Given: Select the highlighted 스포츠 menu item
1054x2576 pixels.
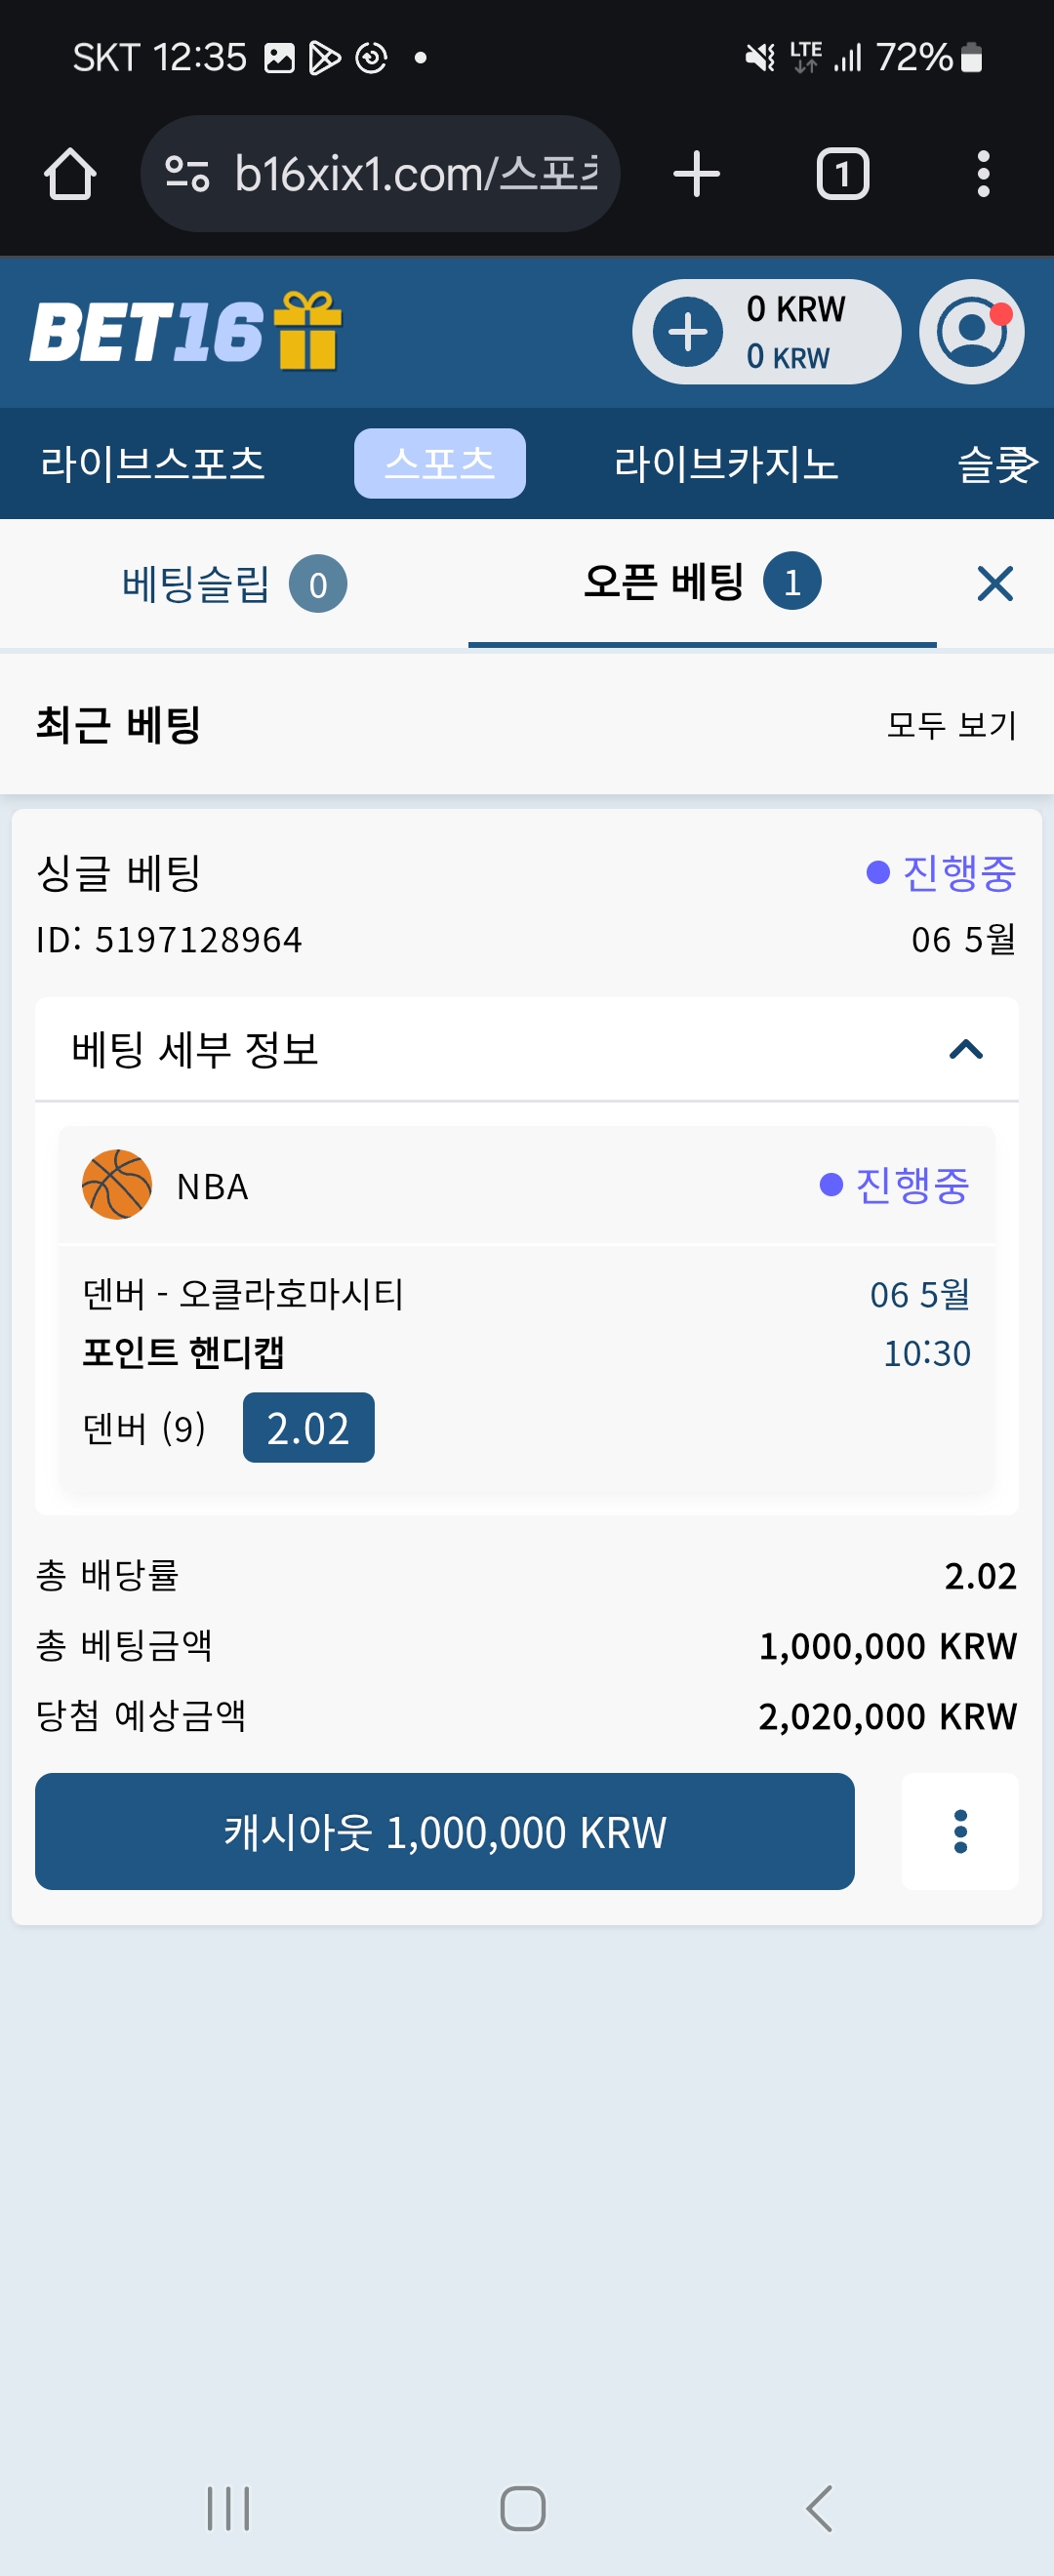Looking at the screenshot, I should (x=439, y=463).
